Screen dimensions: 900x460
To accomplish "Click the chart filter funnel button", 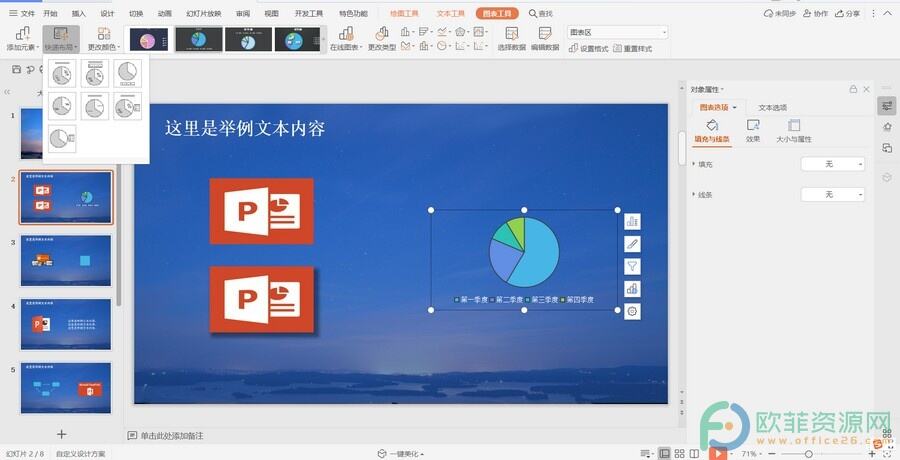I will (632, 266).
